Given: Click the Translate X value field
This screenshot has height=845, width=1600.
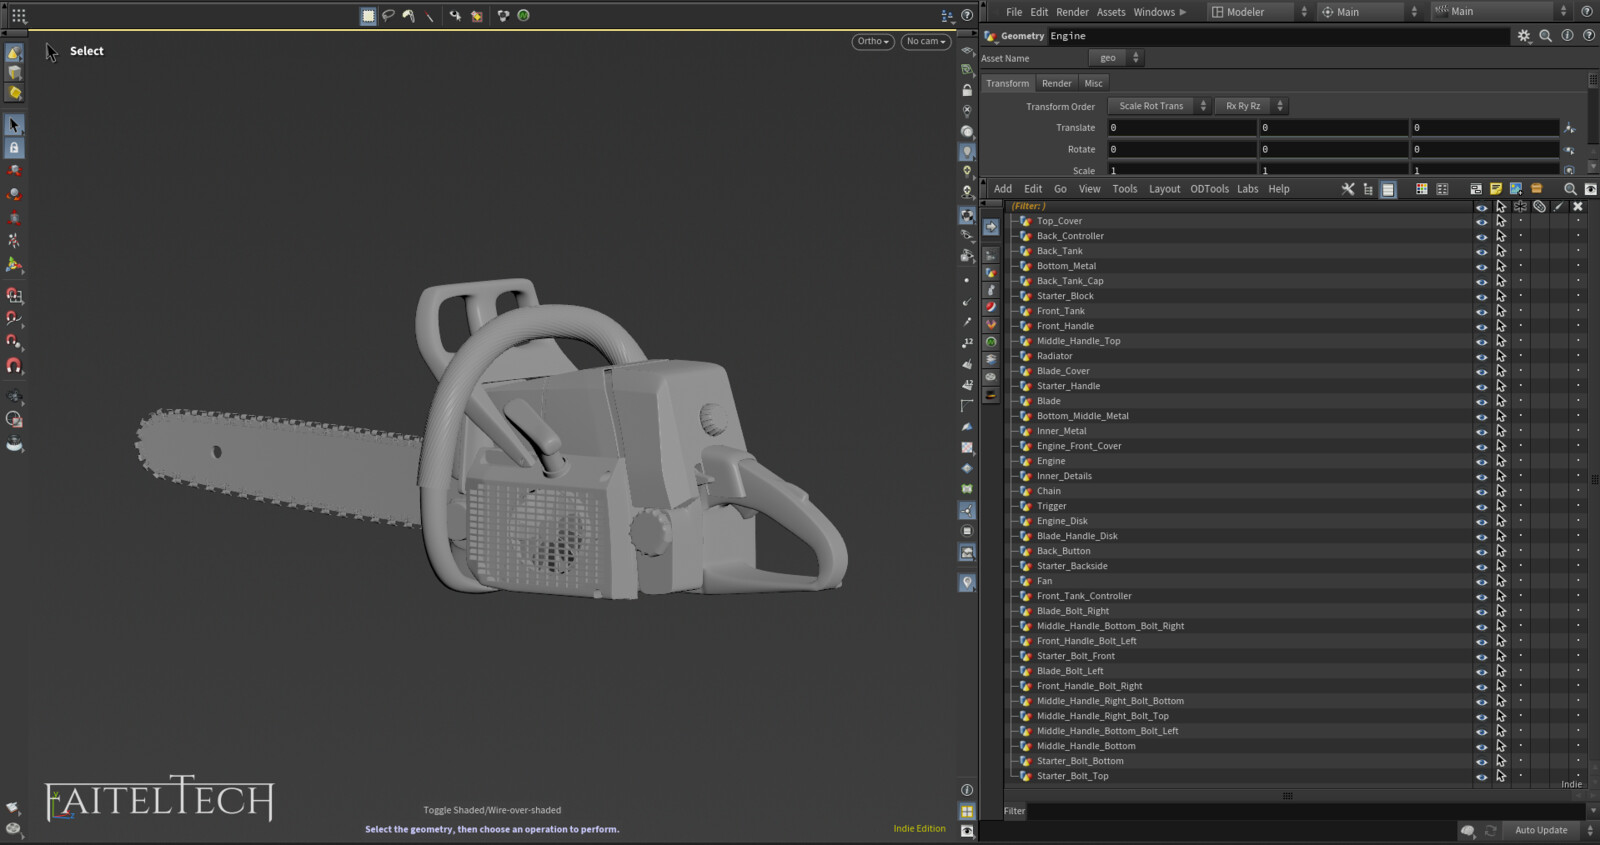Looking at the screenshot, I should (1182, 128).
